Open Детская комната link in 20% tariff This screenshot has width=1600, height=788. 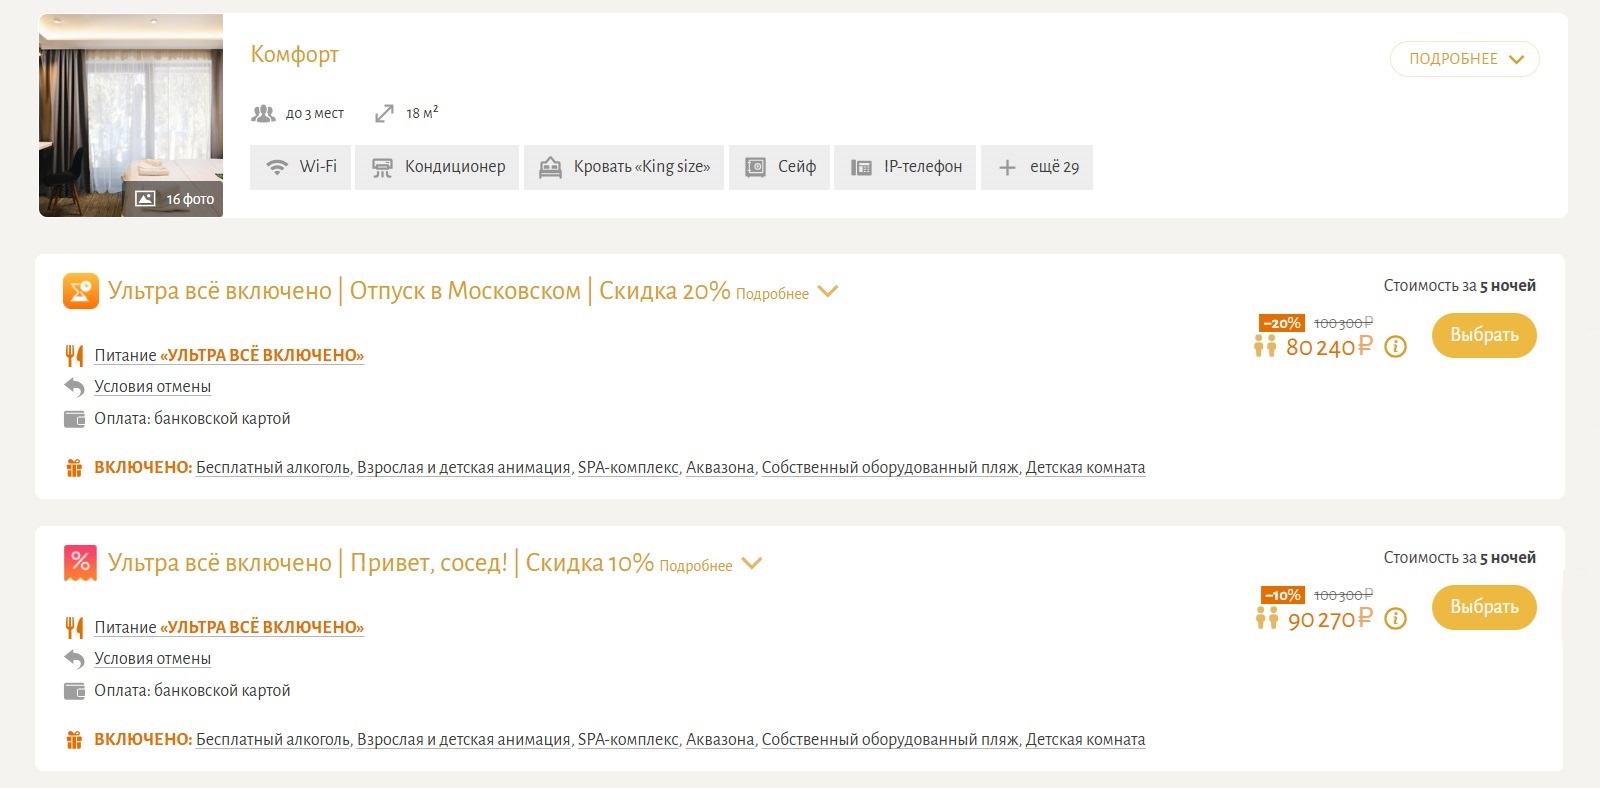pos(1086,468)
